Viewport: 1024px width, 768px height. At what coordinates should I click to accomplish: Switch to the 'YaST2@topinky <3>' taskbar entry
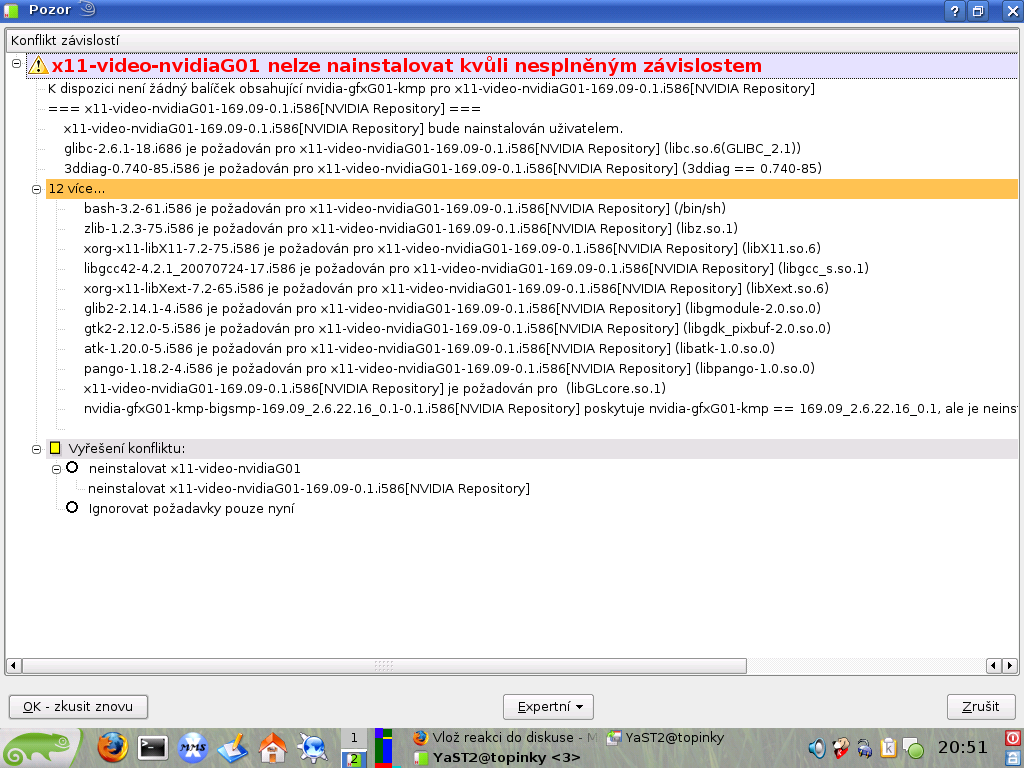tap(497, 758)
